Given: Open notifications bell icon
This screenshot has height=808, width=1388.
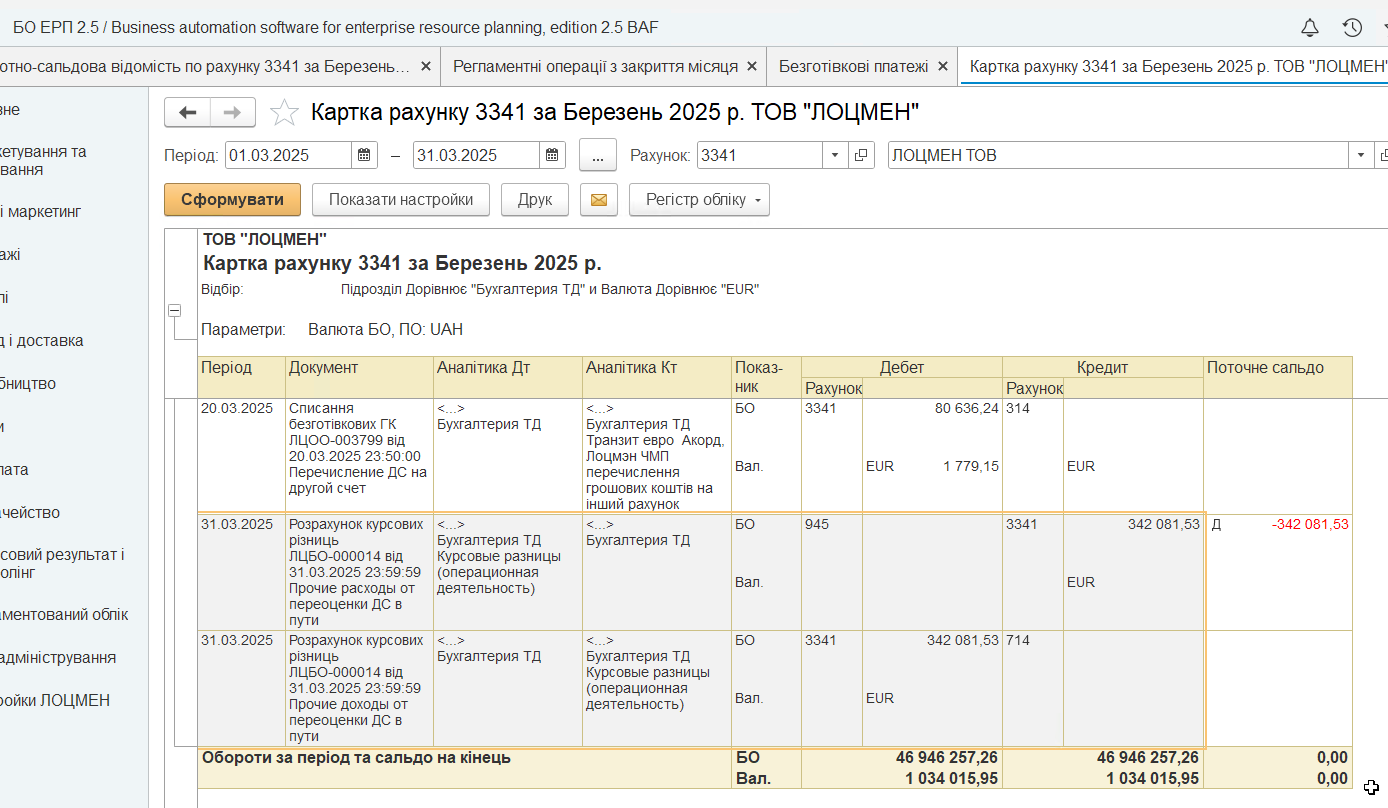Looking at the screenshot, I should (1309, 28).
